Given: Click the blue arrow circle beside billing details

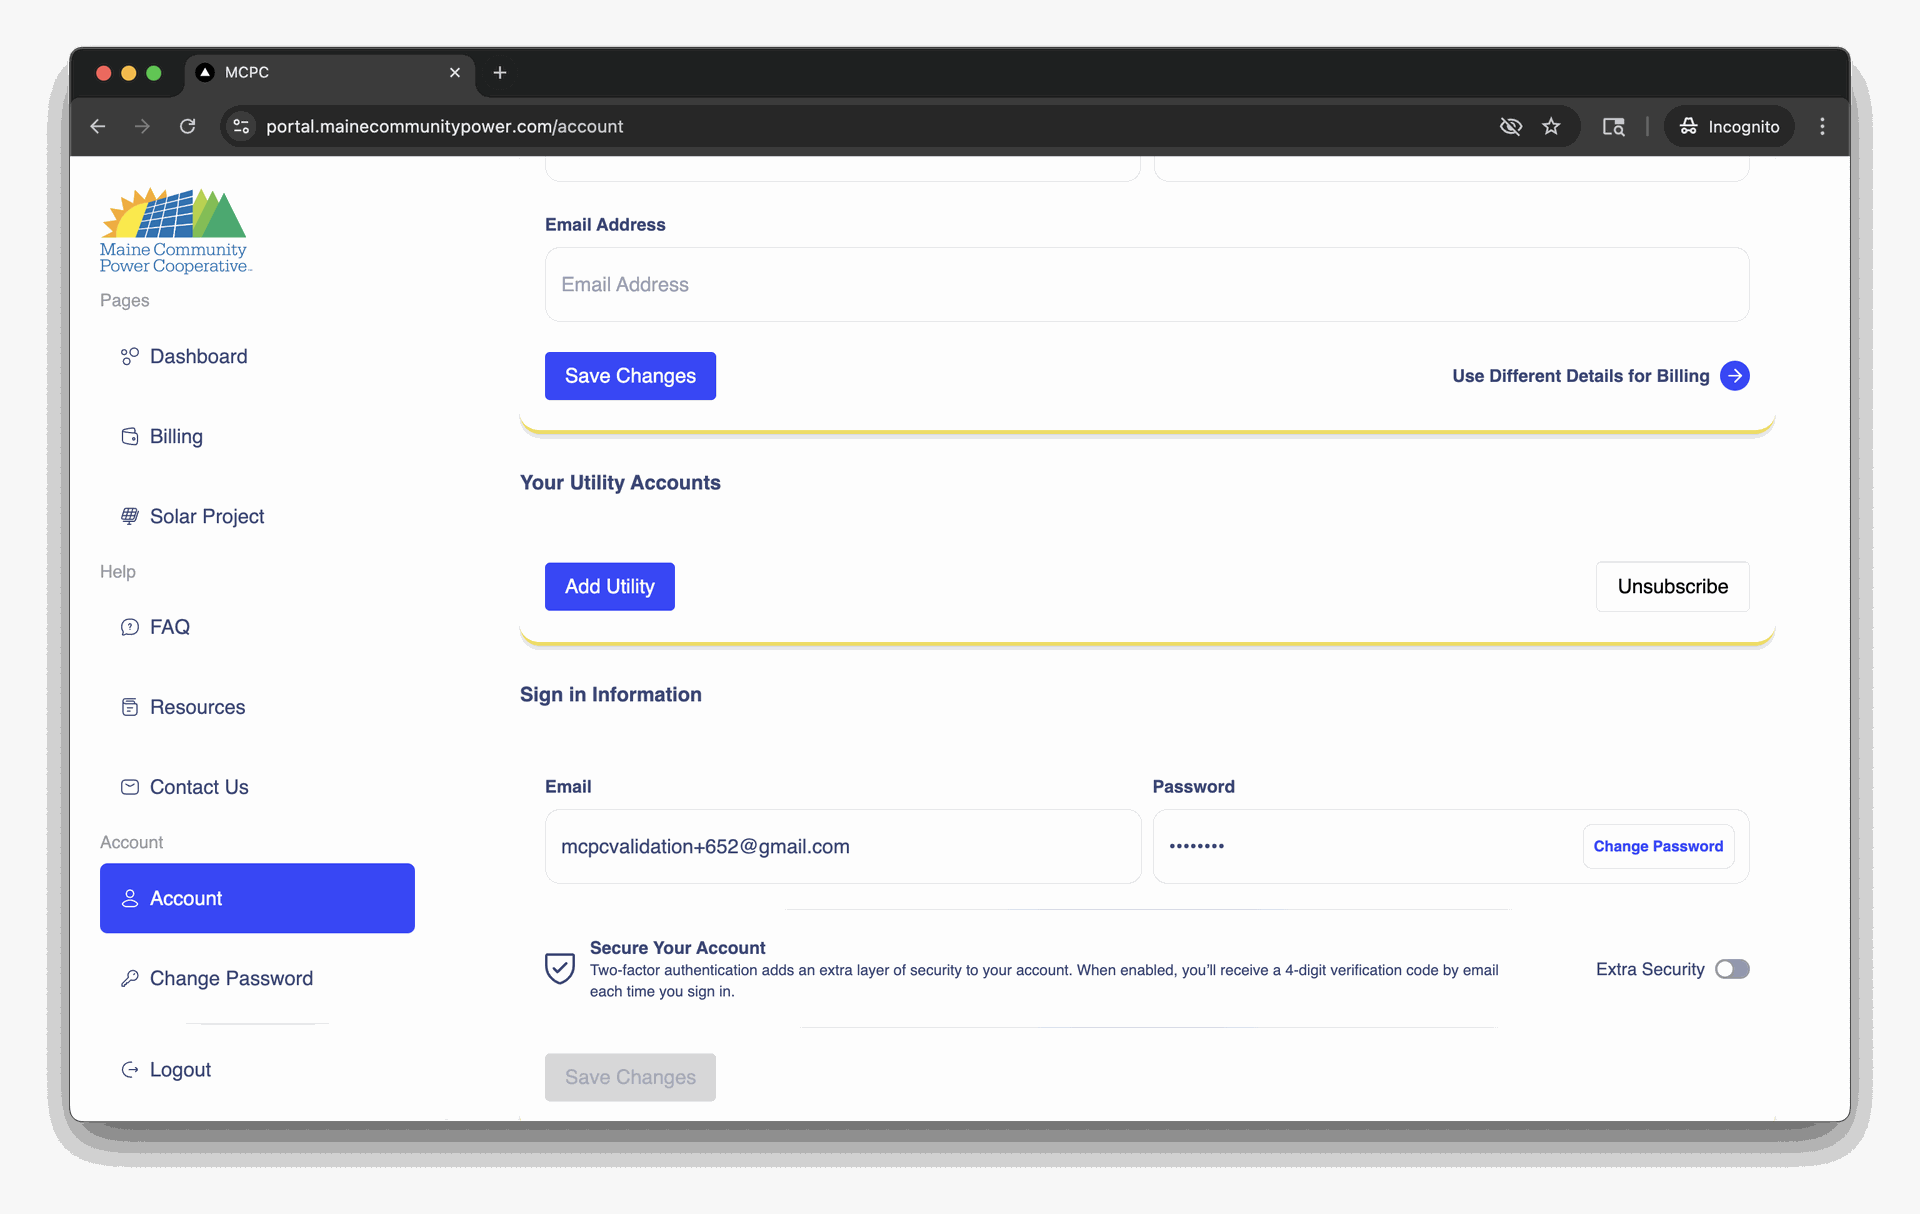Looking at the screenshot, I should click(x=1735, y=376).
